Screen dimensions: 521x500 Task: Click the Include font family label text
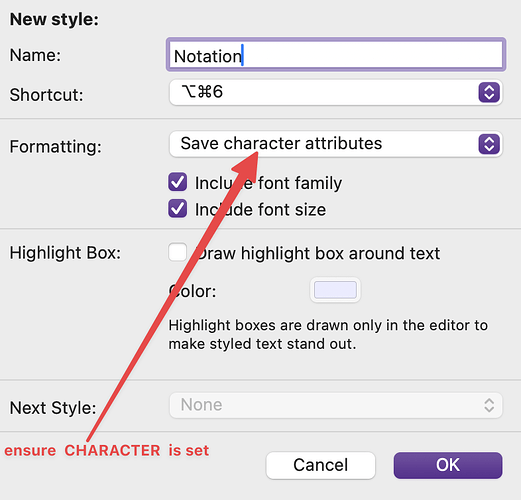[x=268, y=183]
